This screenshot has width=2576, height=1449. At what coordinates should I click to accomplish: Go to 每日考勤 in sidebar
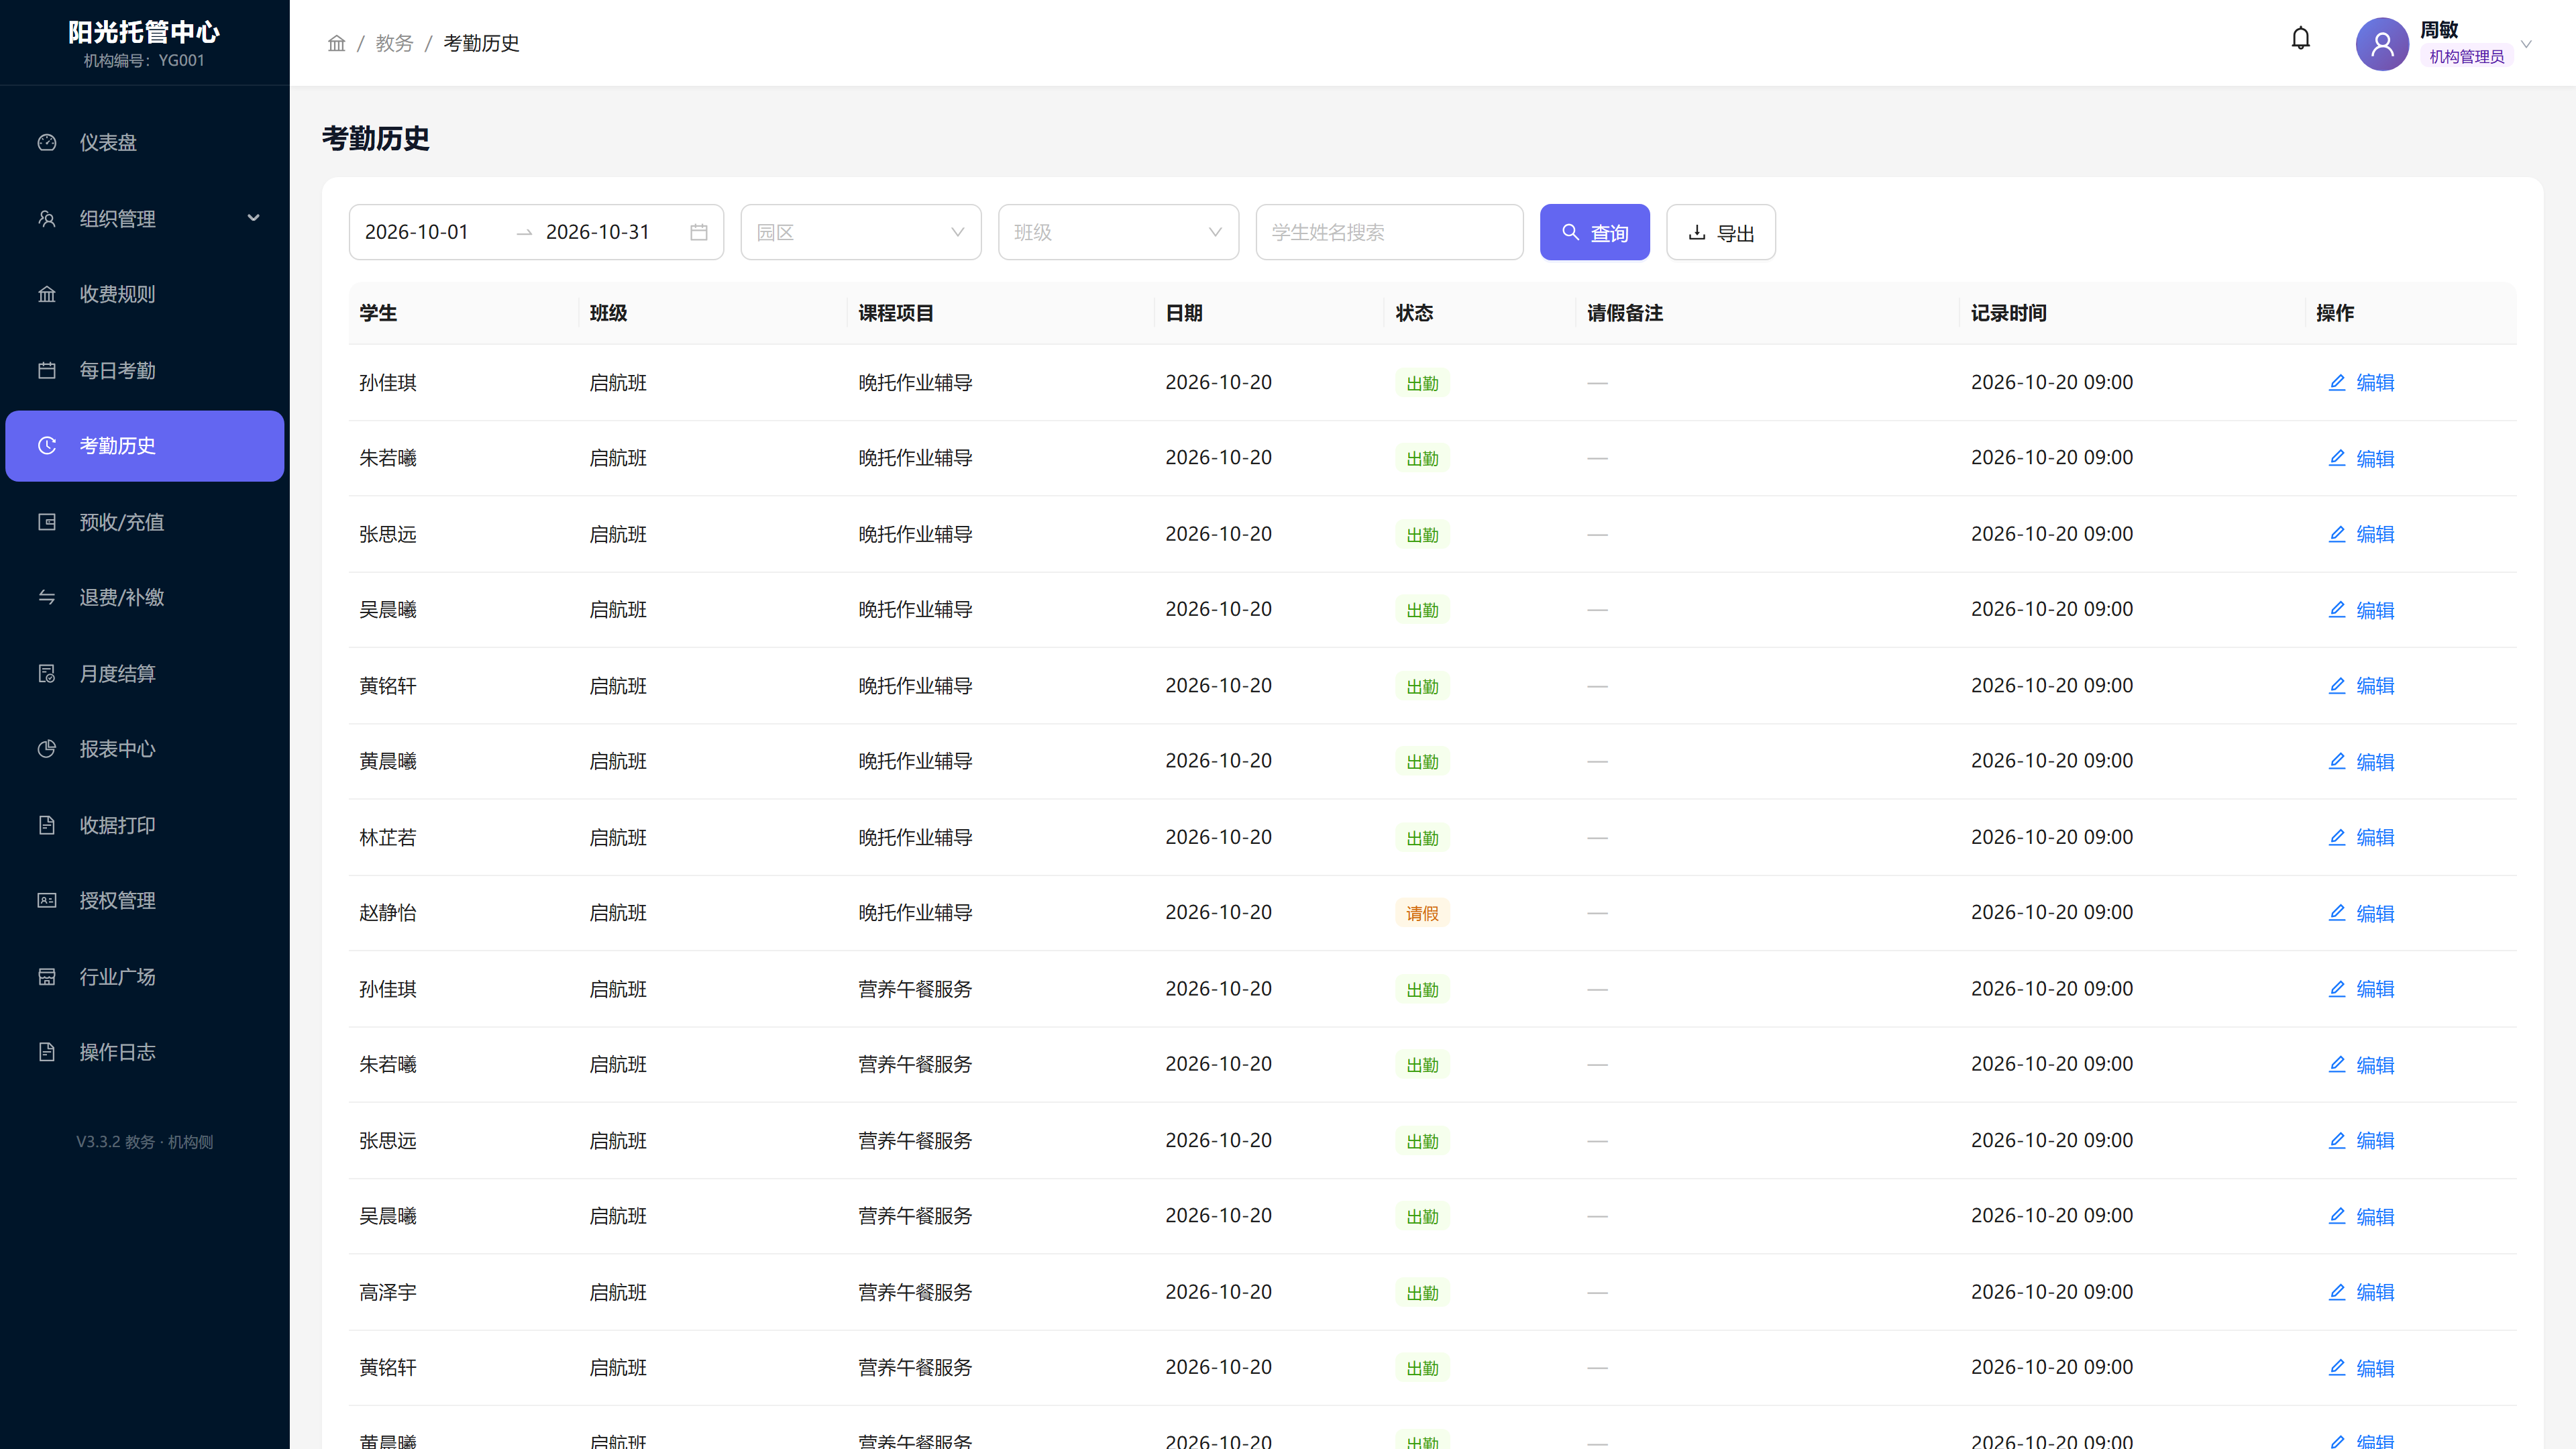[145, 370]
